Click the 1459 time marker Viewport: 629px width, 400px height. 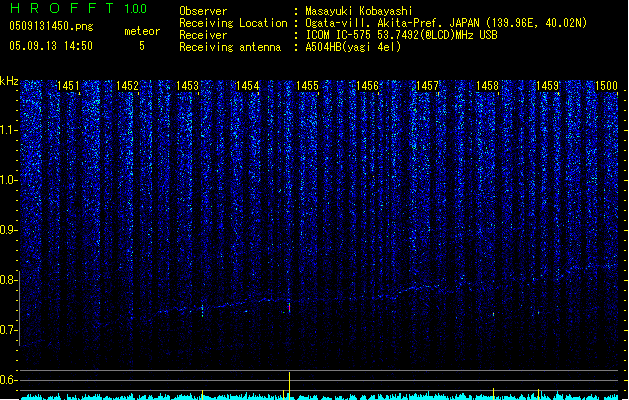547,85
